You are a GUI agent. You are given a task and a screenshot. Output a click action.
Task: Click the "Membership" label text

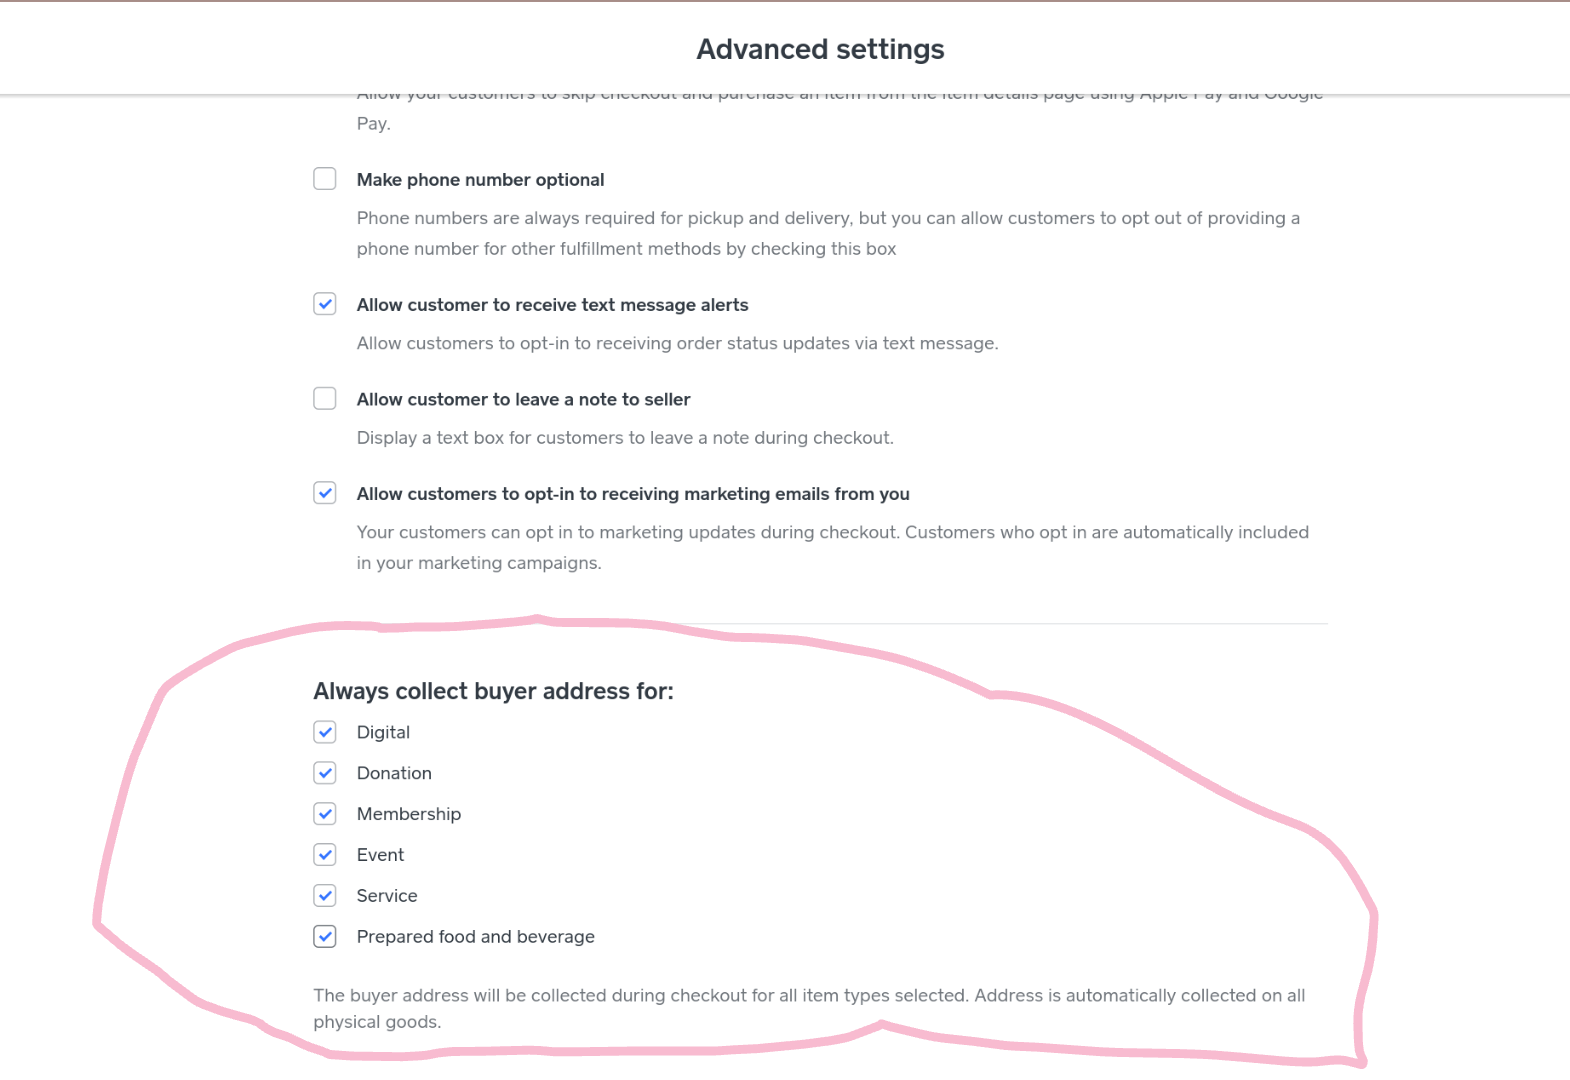408,814
